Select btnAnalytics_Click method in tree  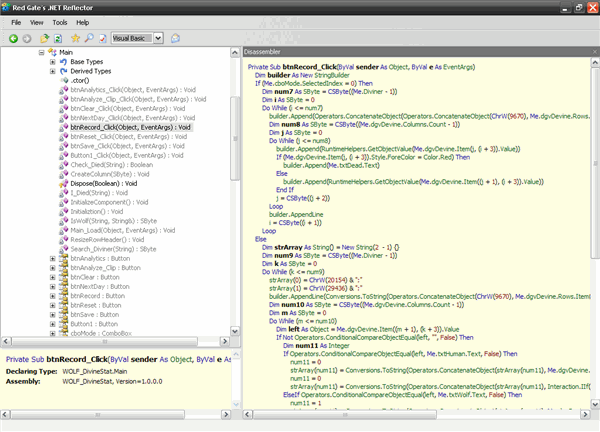(133, 90)
